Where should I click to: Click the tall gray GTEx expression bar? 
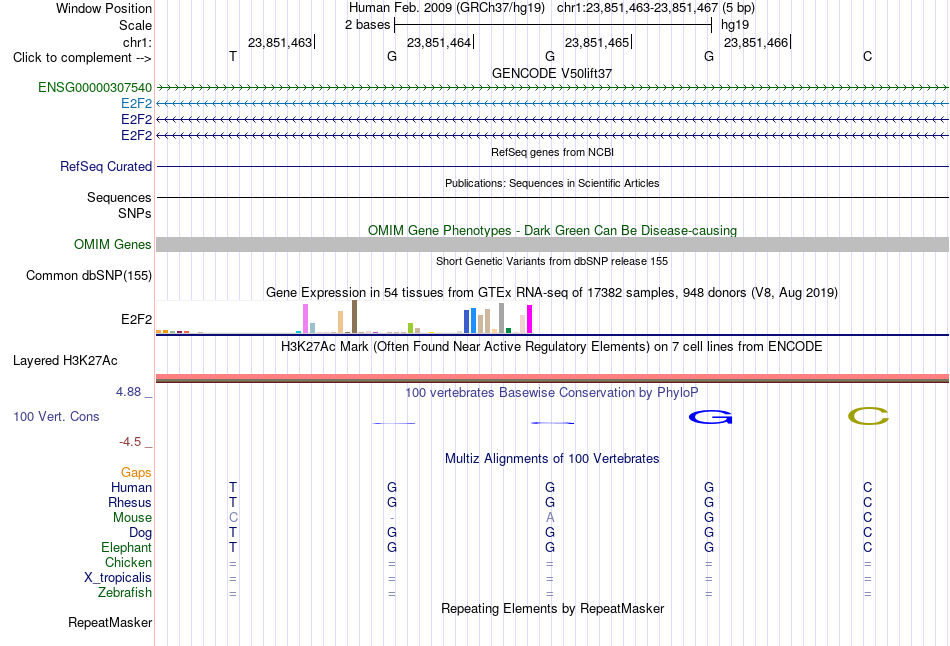coord(502,318)
